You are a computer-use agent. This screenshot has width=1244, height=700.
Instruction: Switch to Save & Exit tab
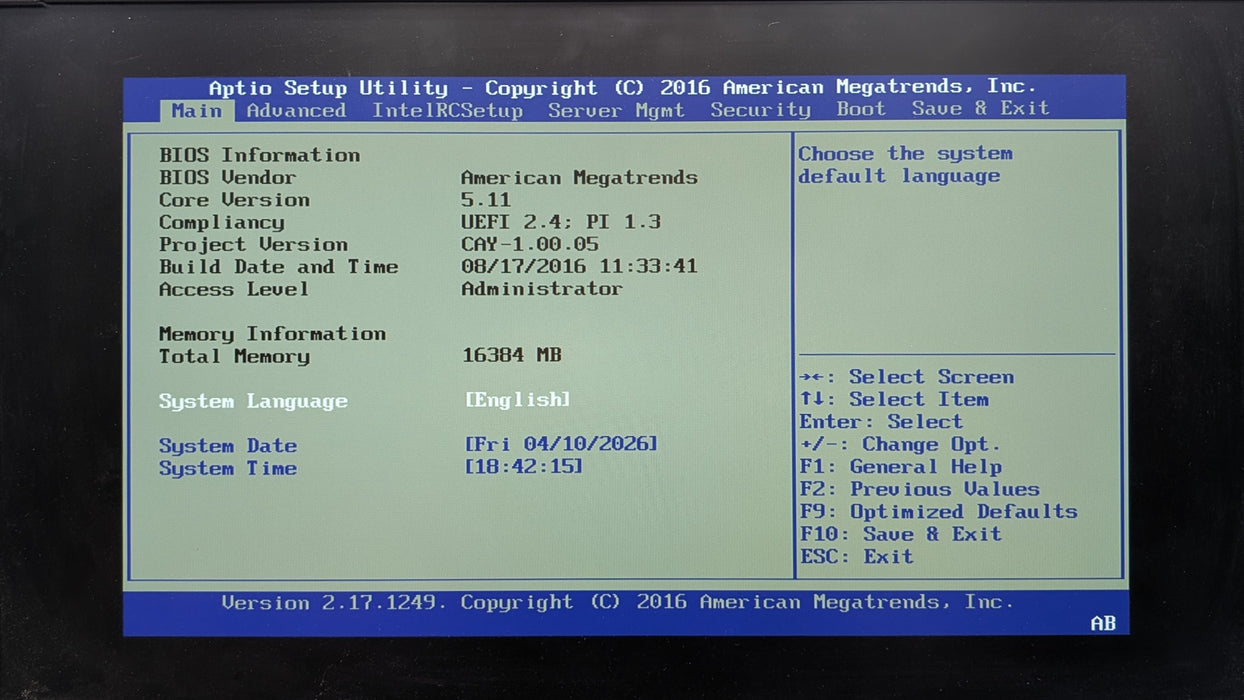pyautogui.click(x=980, y=108)
